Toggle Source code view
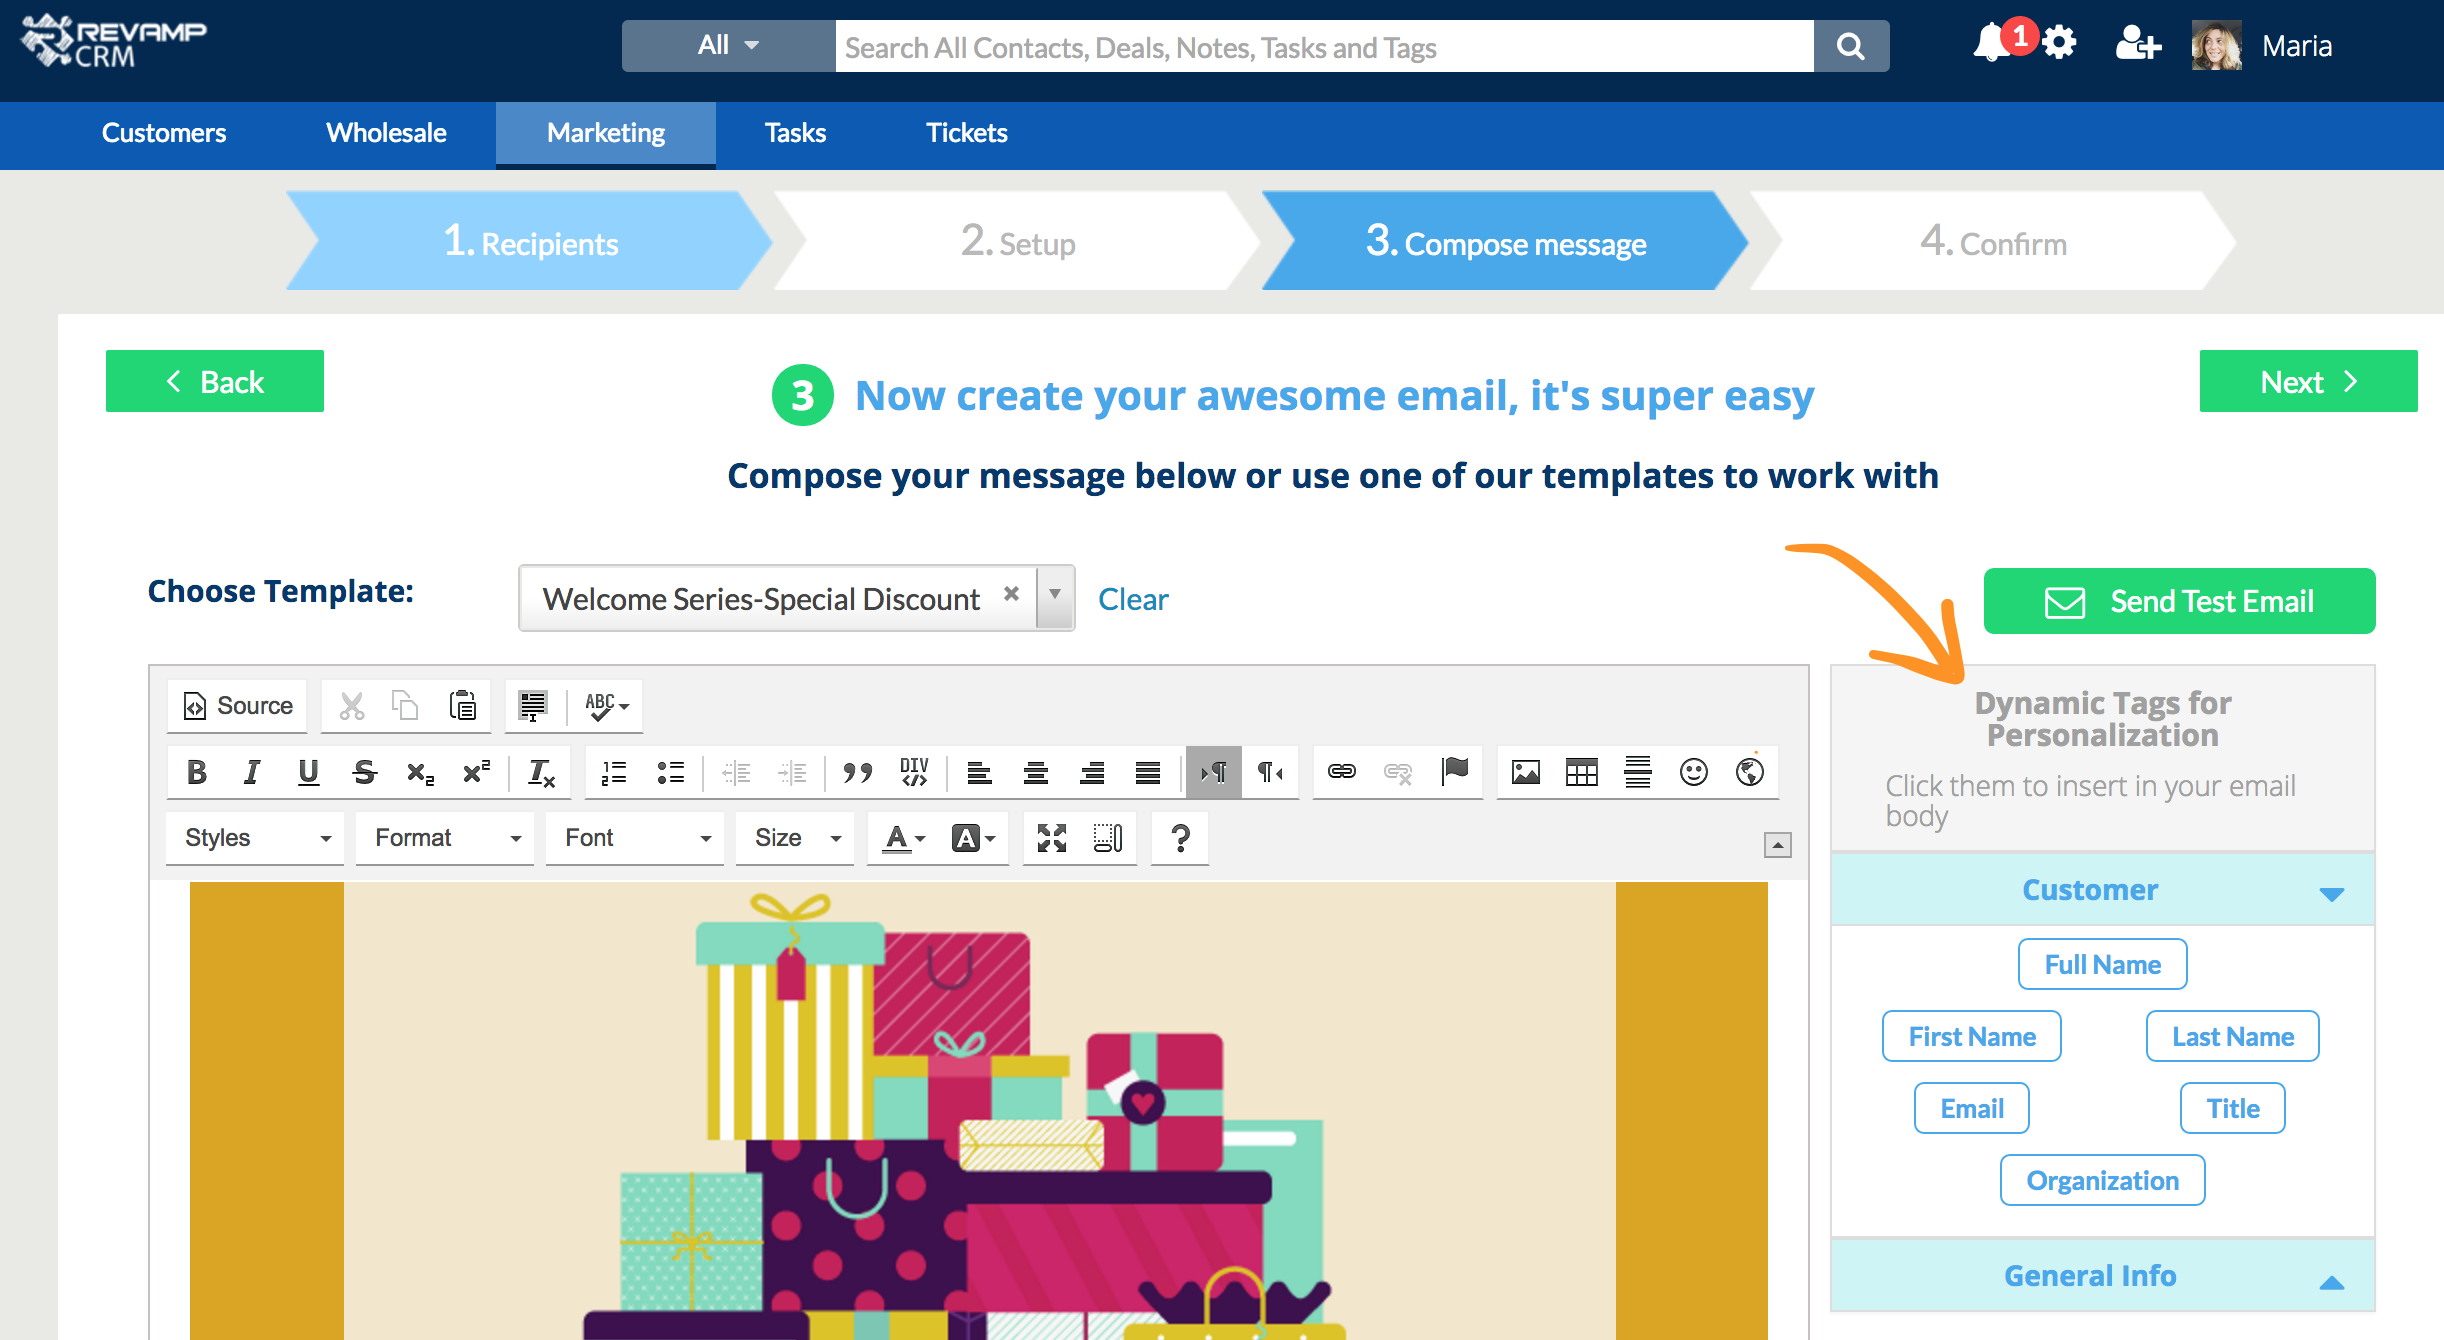The height and width of the screenshot is (1340, 2444). coord(238,706)
